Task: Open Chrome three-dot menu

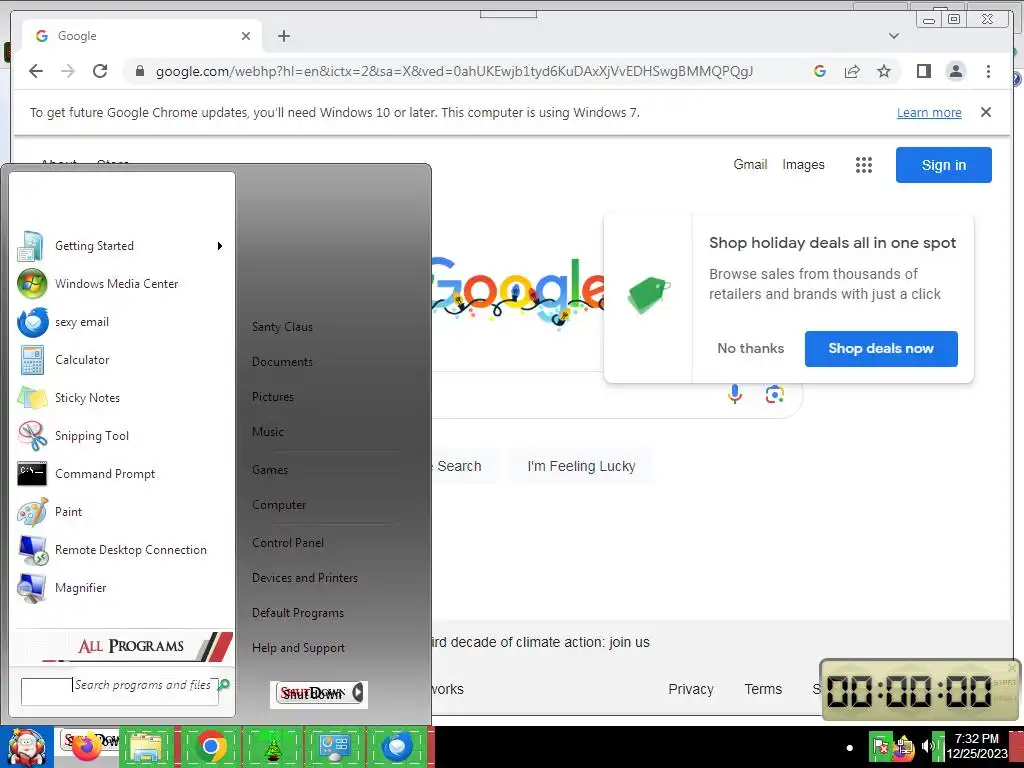Action: pyautogui.click(x=988, y=71)
